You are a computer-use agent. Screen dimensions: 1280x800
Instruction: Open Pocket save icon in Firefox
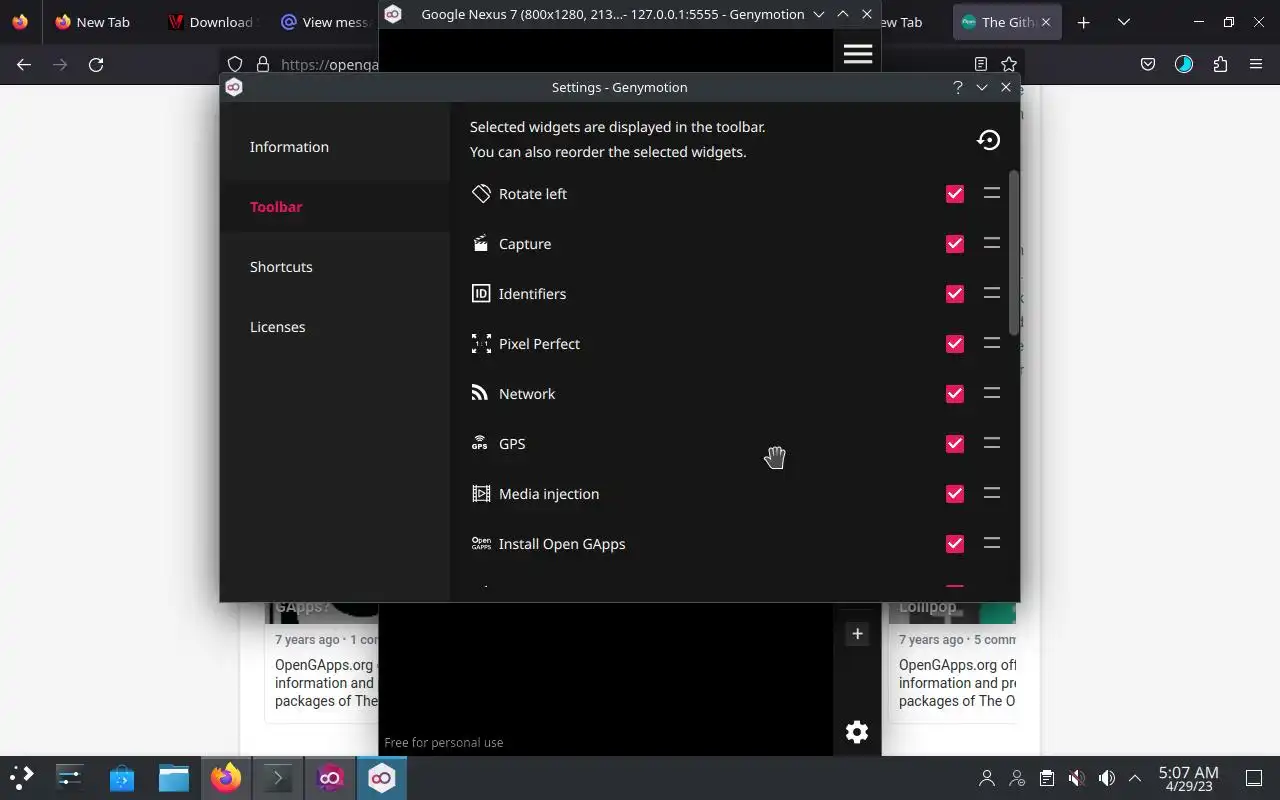click(x=1148, y=64)
